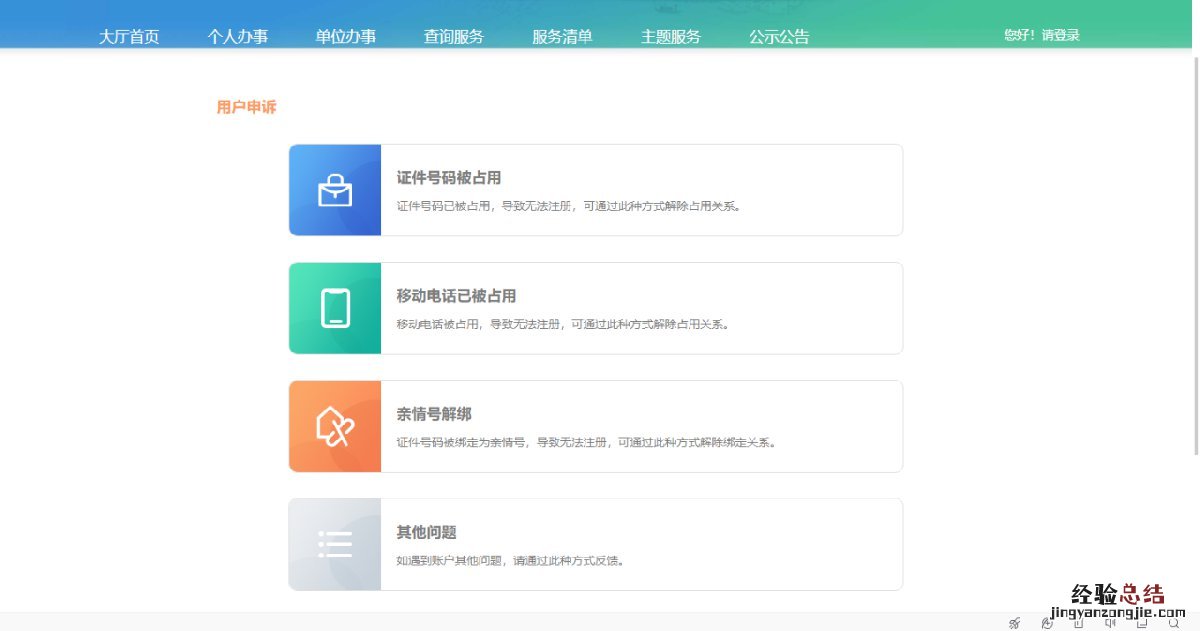This screenshot has height=631, width=1200.
Task: Click the magnifier icon in bottom bar
Action: [x=1174, y=623]
